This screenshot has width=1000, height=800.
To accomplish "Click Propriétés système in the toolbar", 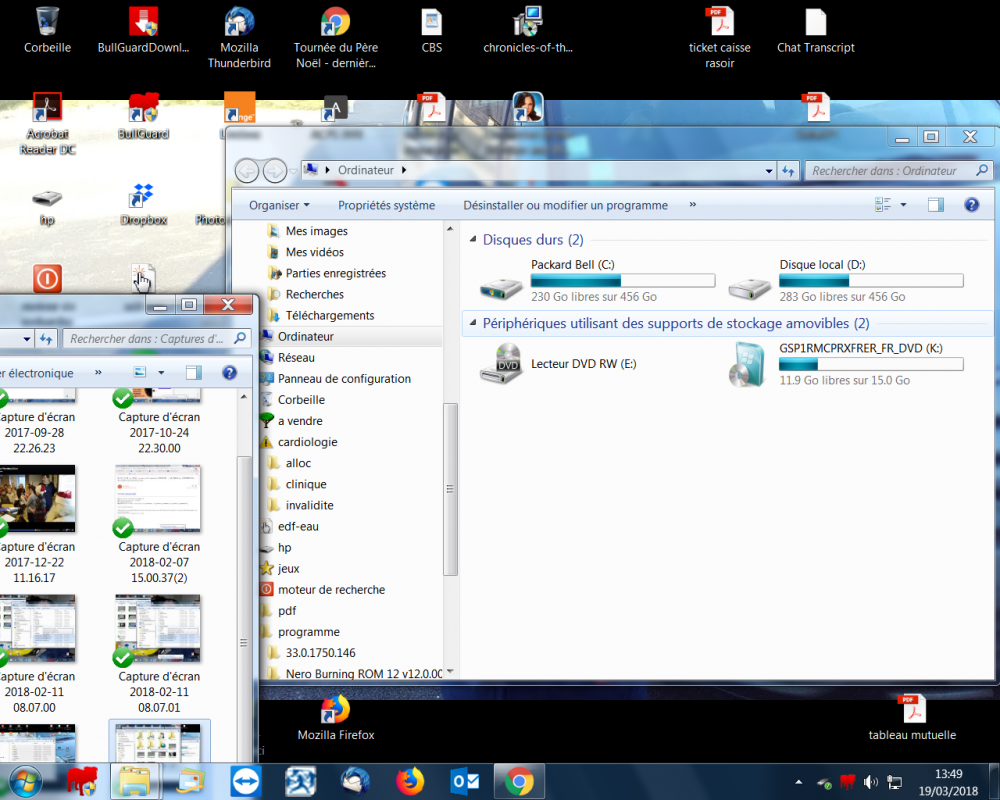I will point(386,205).
